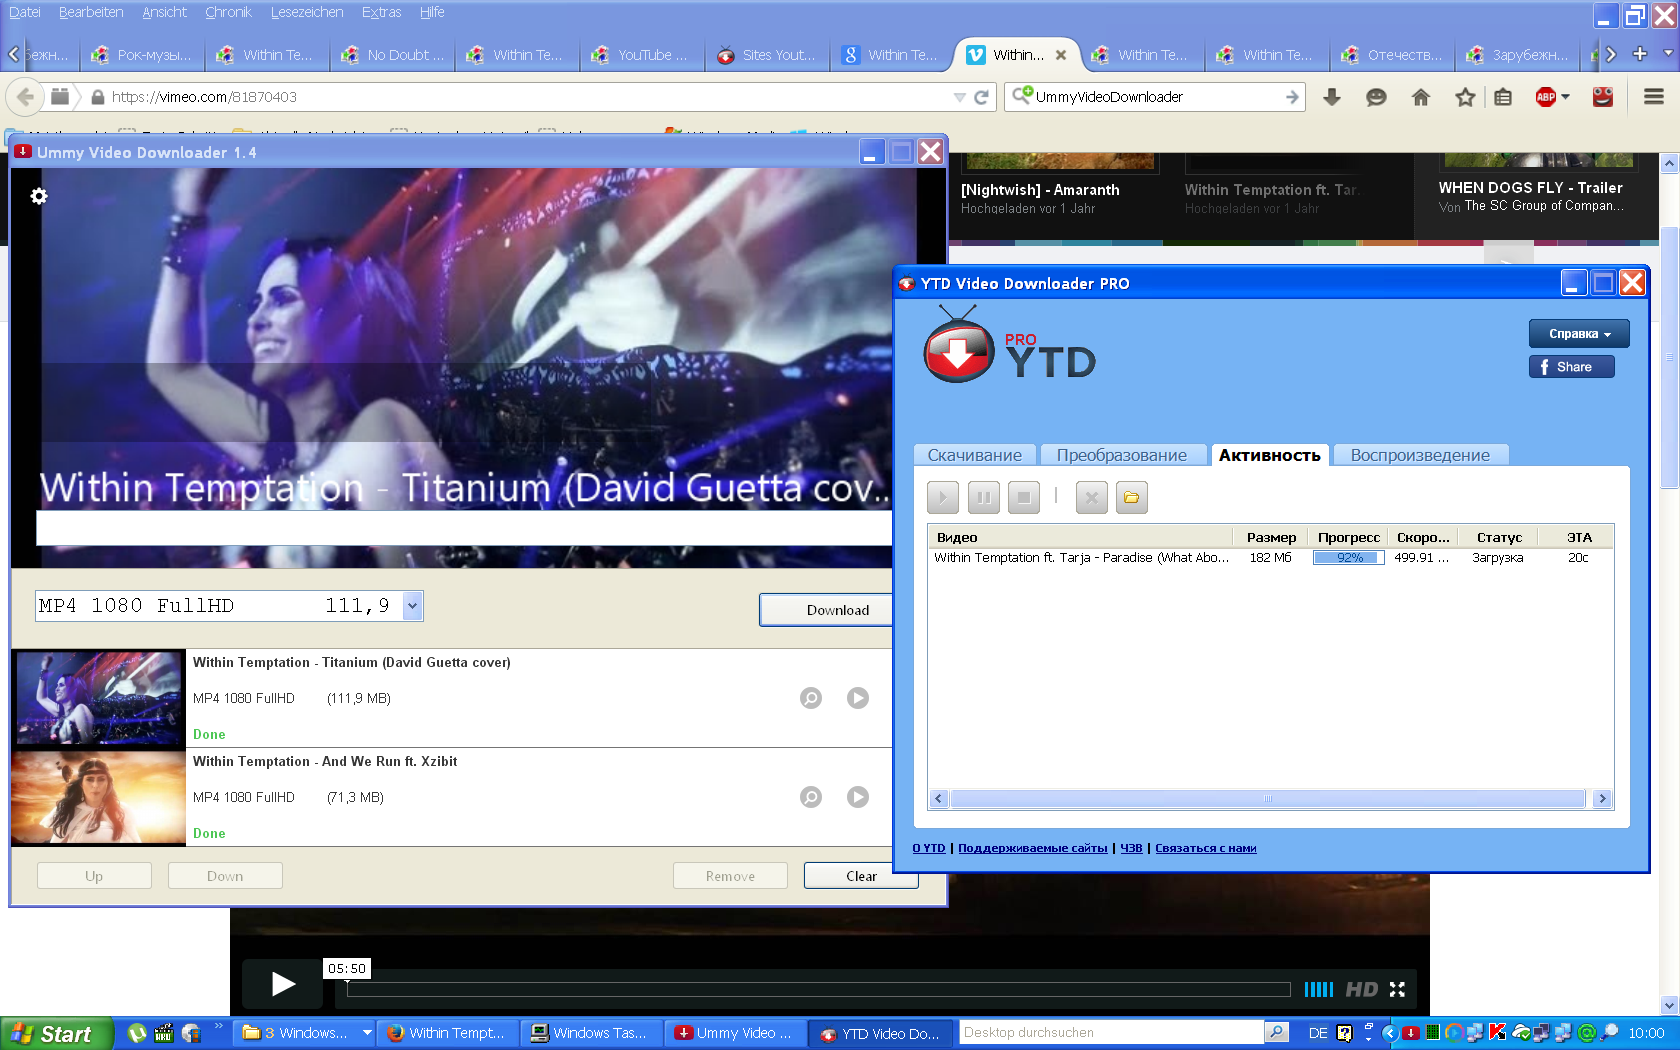The image size is (1680, 1050).
Task: Click the Download button in Ummy
Action: click(836, 610)
